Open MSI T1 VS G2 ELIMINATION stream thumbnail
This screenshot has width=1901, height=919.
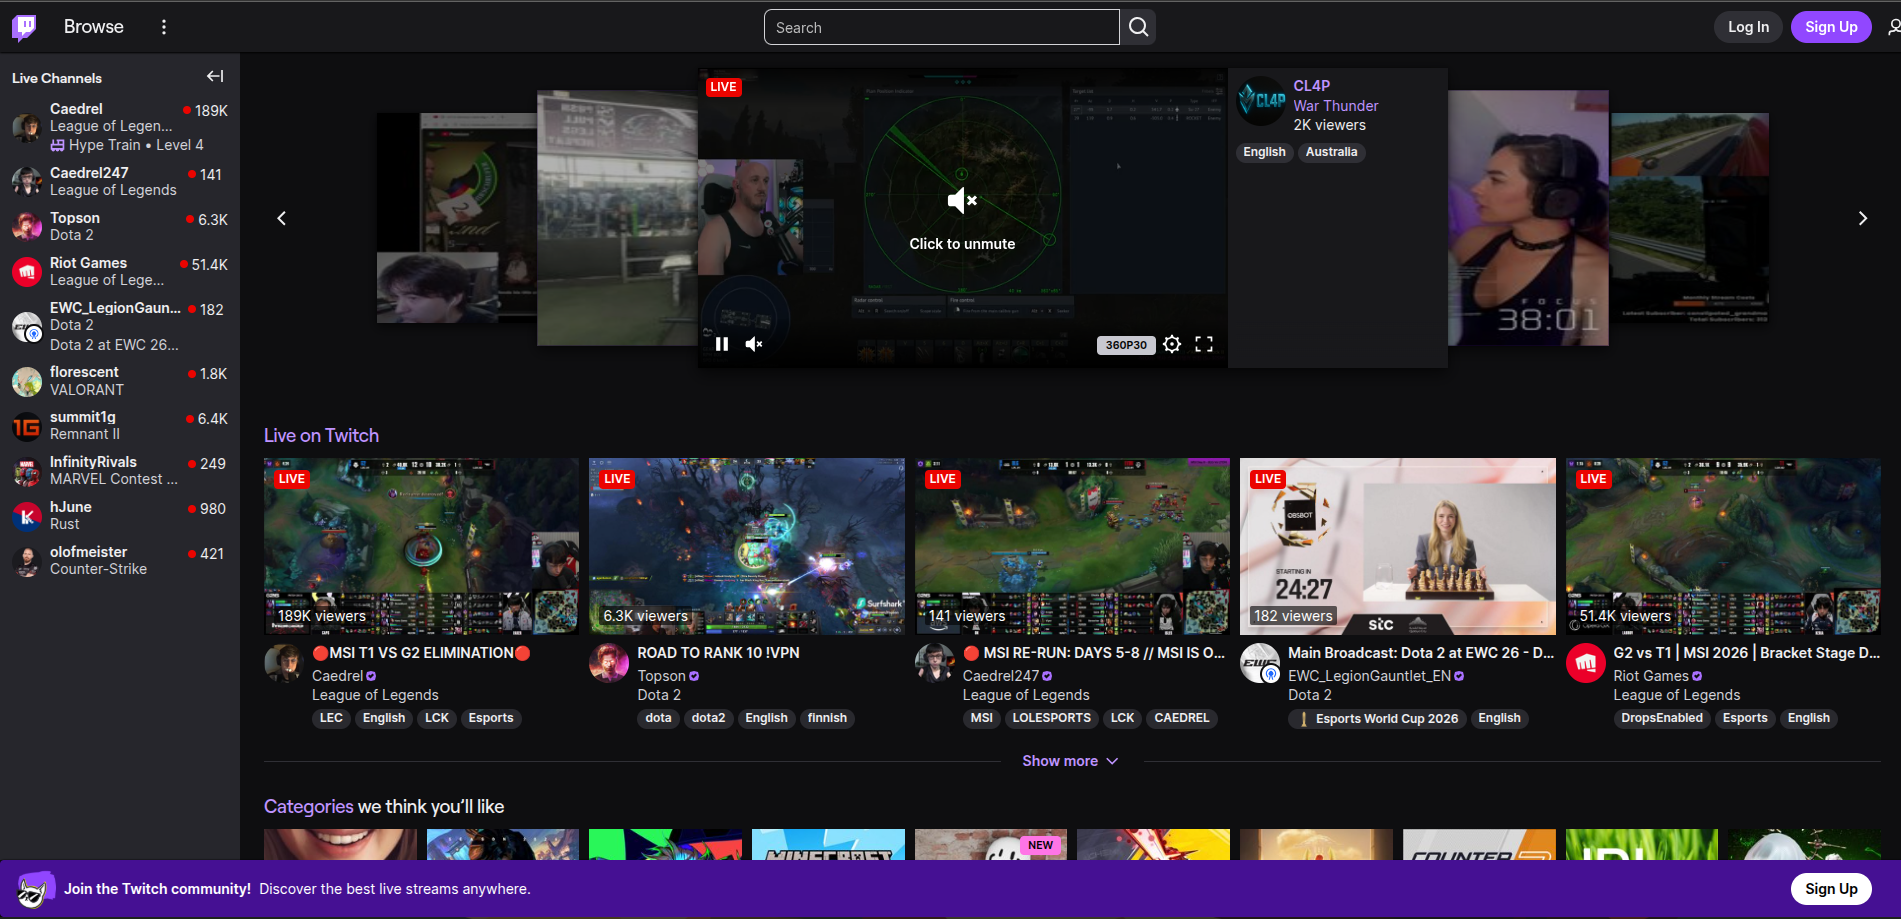tap(421, 546)
